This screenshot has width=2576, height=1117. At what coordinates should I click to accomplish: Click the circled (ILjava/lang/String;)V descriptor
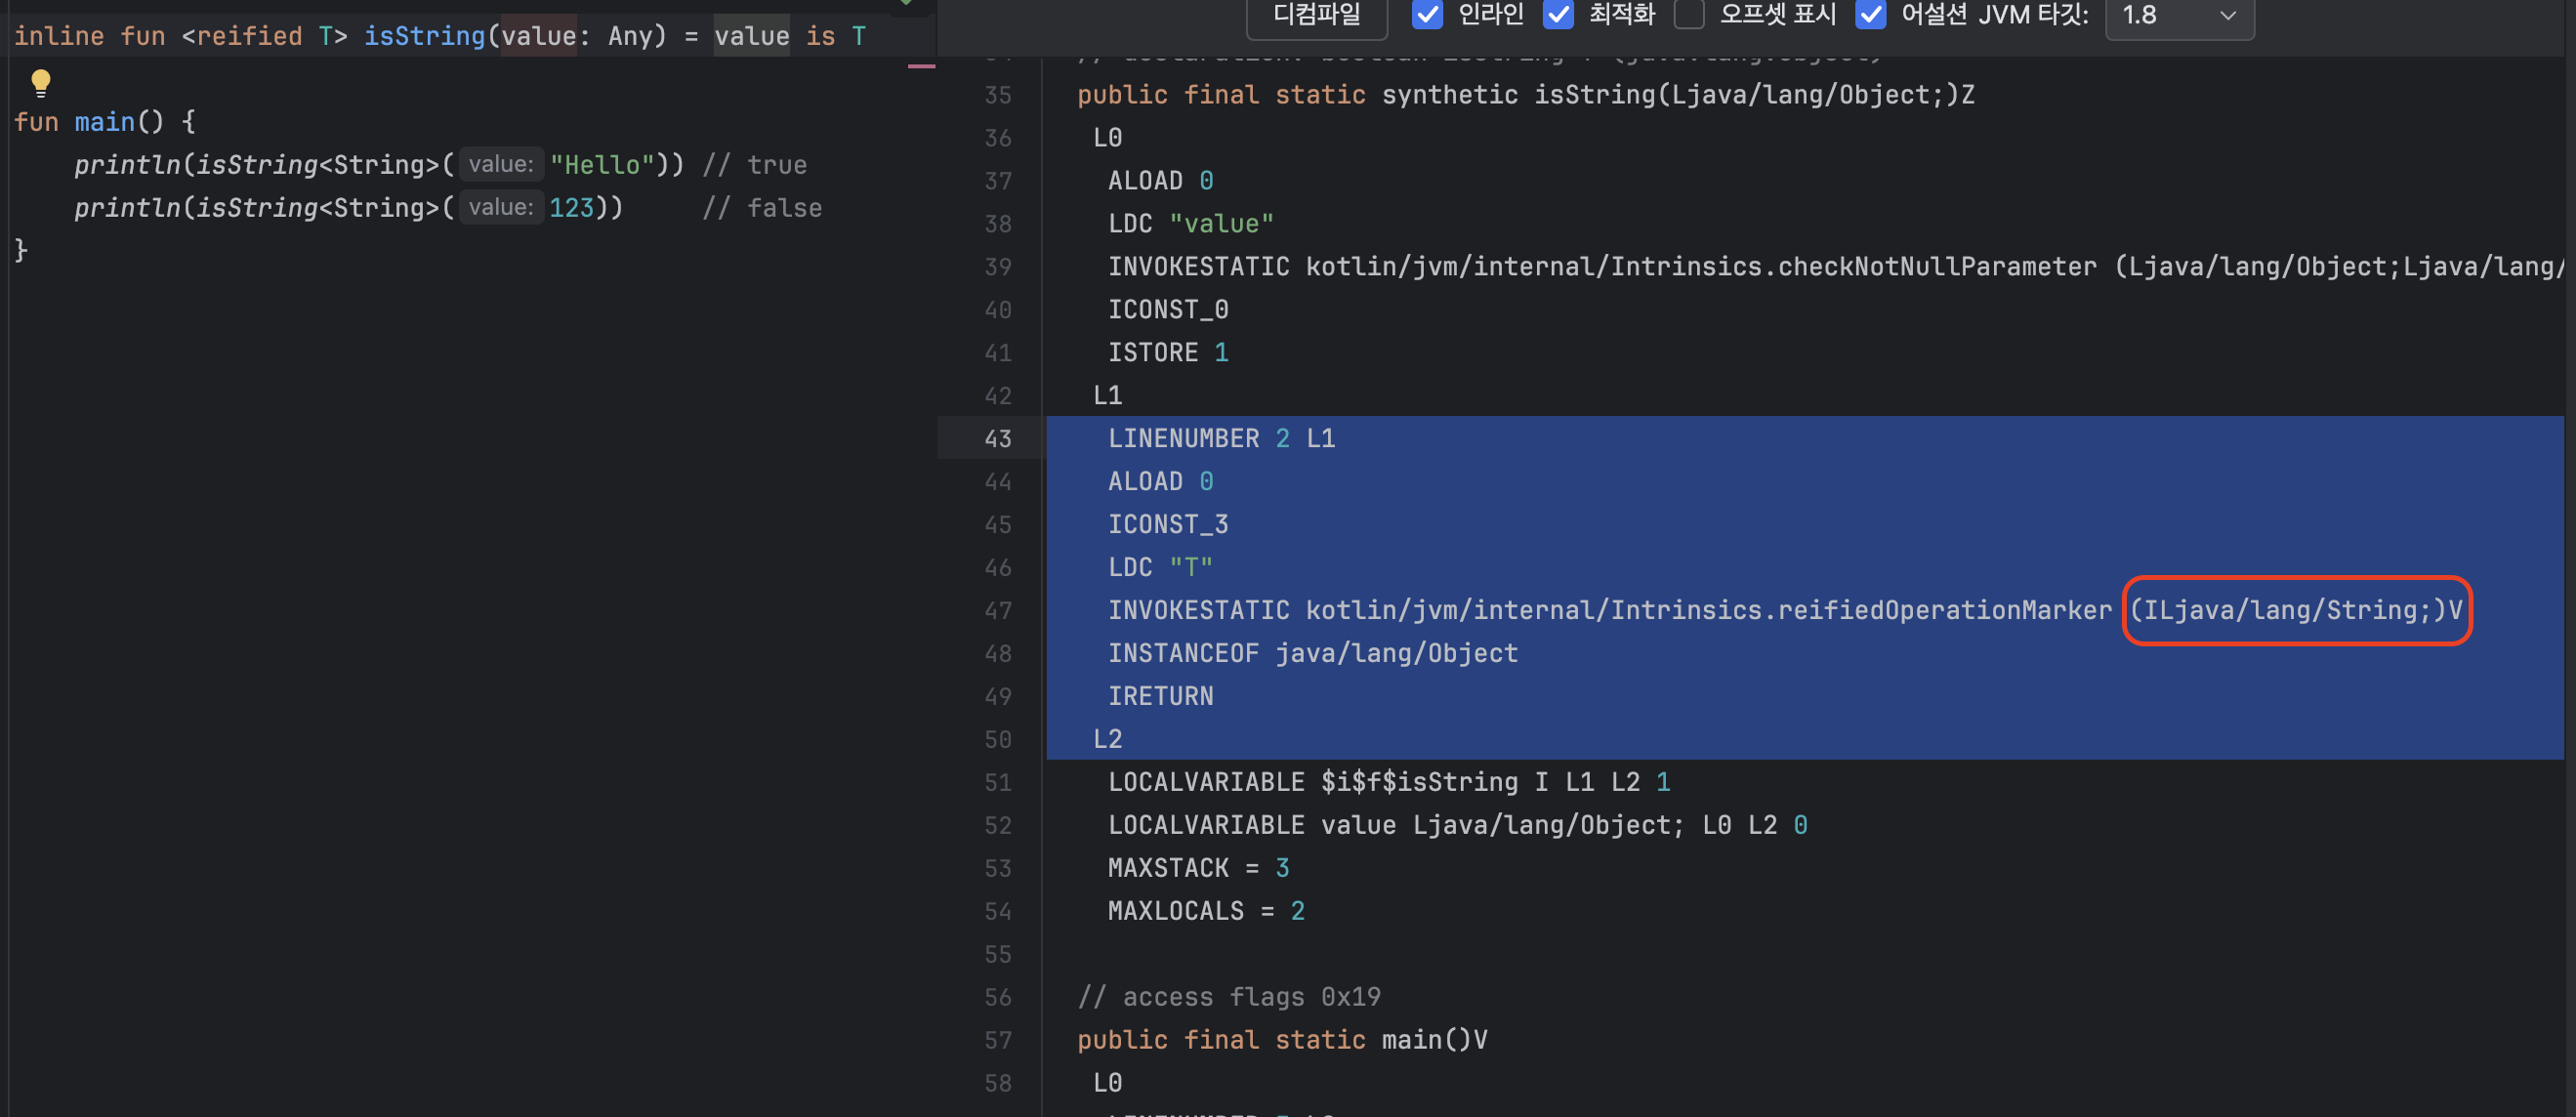(2296, 610)
